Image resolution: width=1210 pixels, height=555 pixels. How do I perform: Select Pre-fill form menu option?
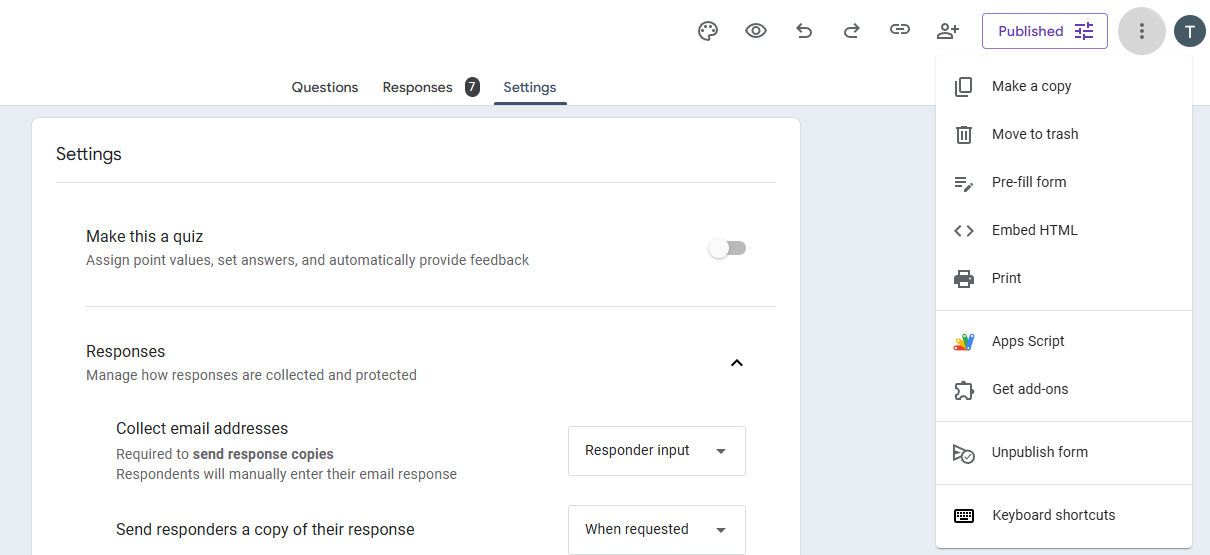[x=1064, y=182]
